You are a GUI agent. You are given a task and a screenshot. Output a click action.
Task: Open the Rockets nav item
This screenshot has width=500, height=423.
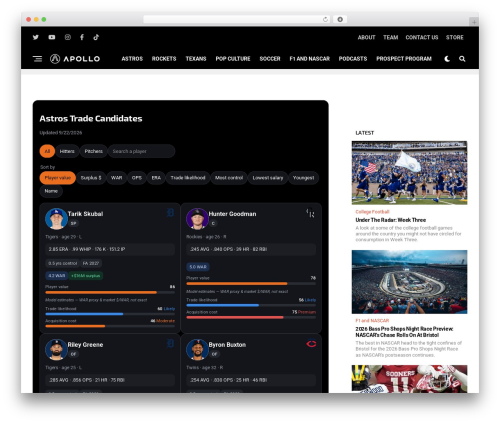[x=164, y=59]
